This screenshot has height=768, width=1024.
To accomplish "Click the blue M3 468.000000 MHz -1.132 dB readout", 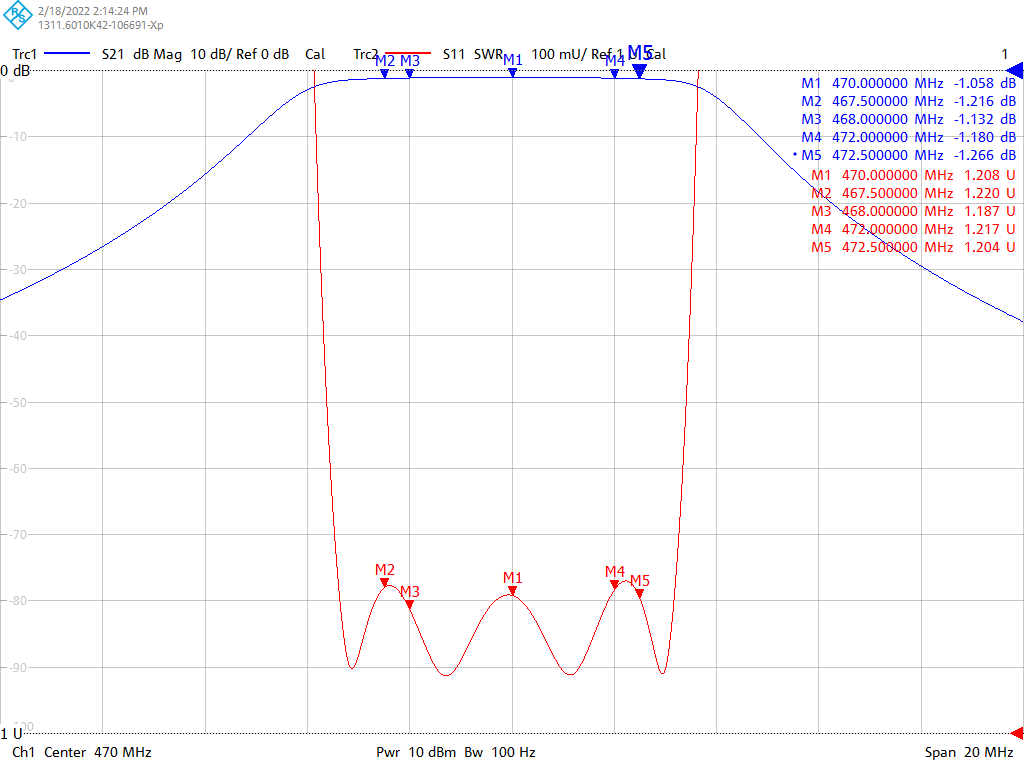I will (908, 119).
